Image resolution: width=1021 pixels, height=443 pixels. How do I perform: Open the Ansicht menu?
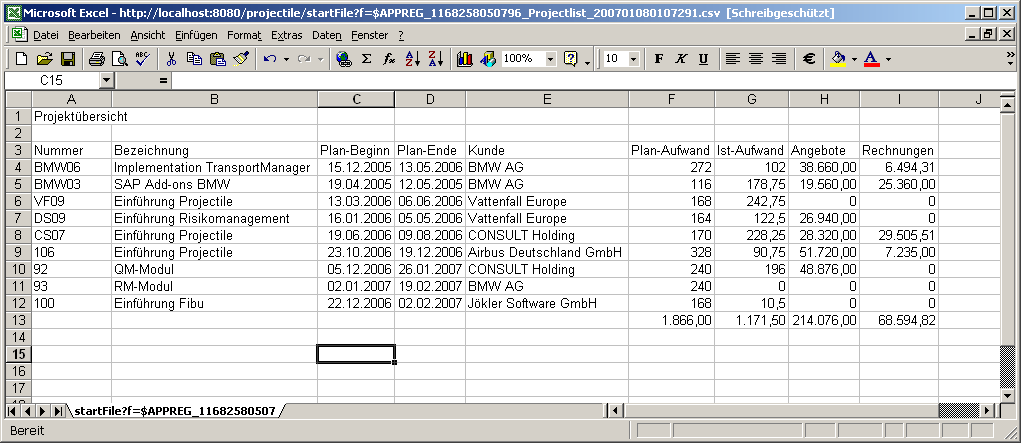coord(148,35)
